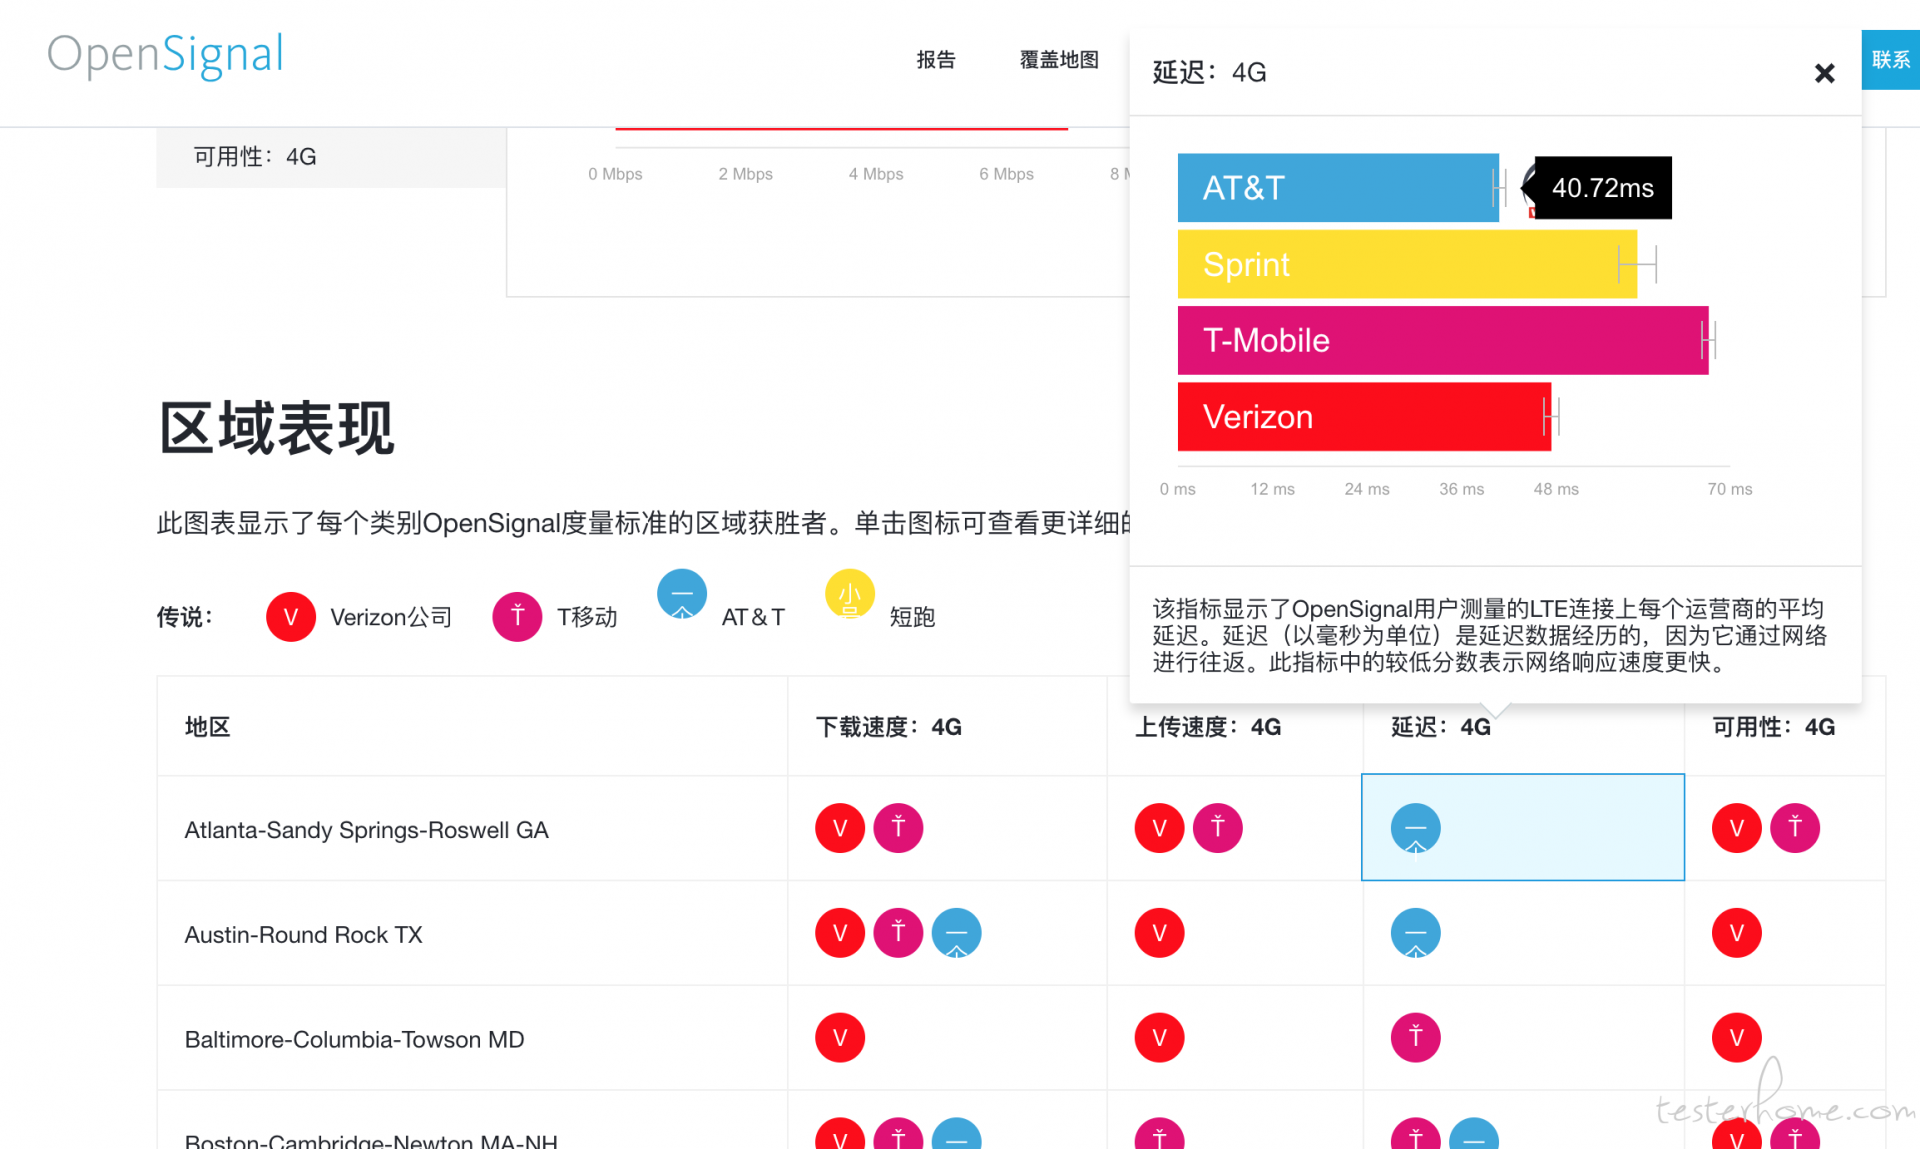Click the 下载速度: 4G column header

coord(888,727)
